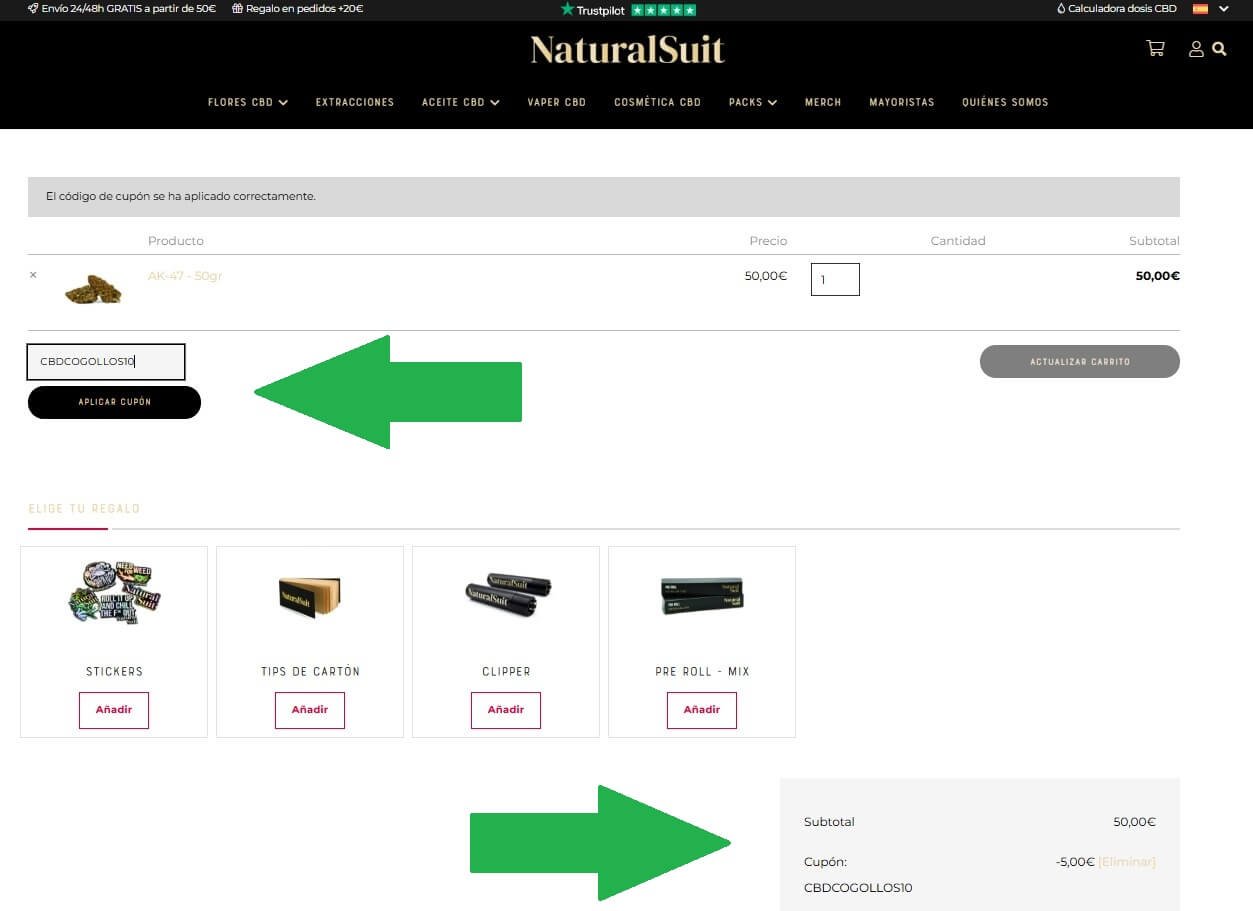This screenshot has height=911, width=1253.
Task: Open the Cosmética CBD menu item
Action: pos(658,102)
